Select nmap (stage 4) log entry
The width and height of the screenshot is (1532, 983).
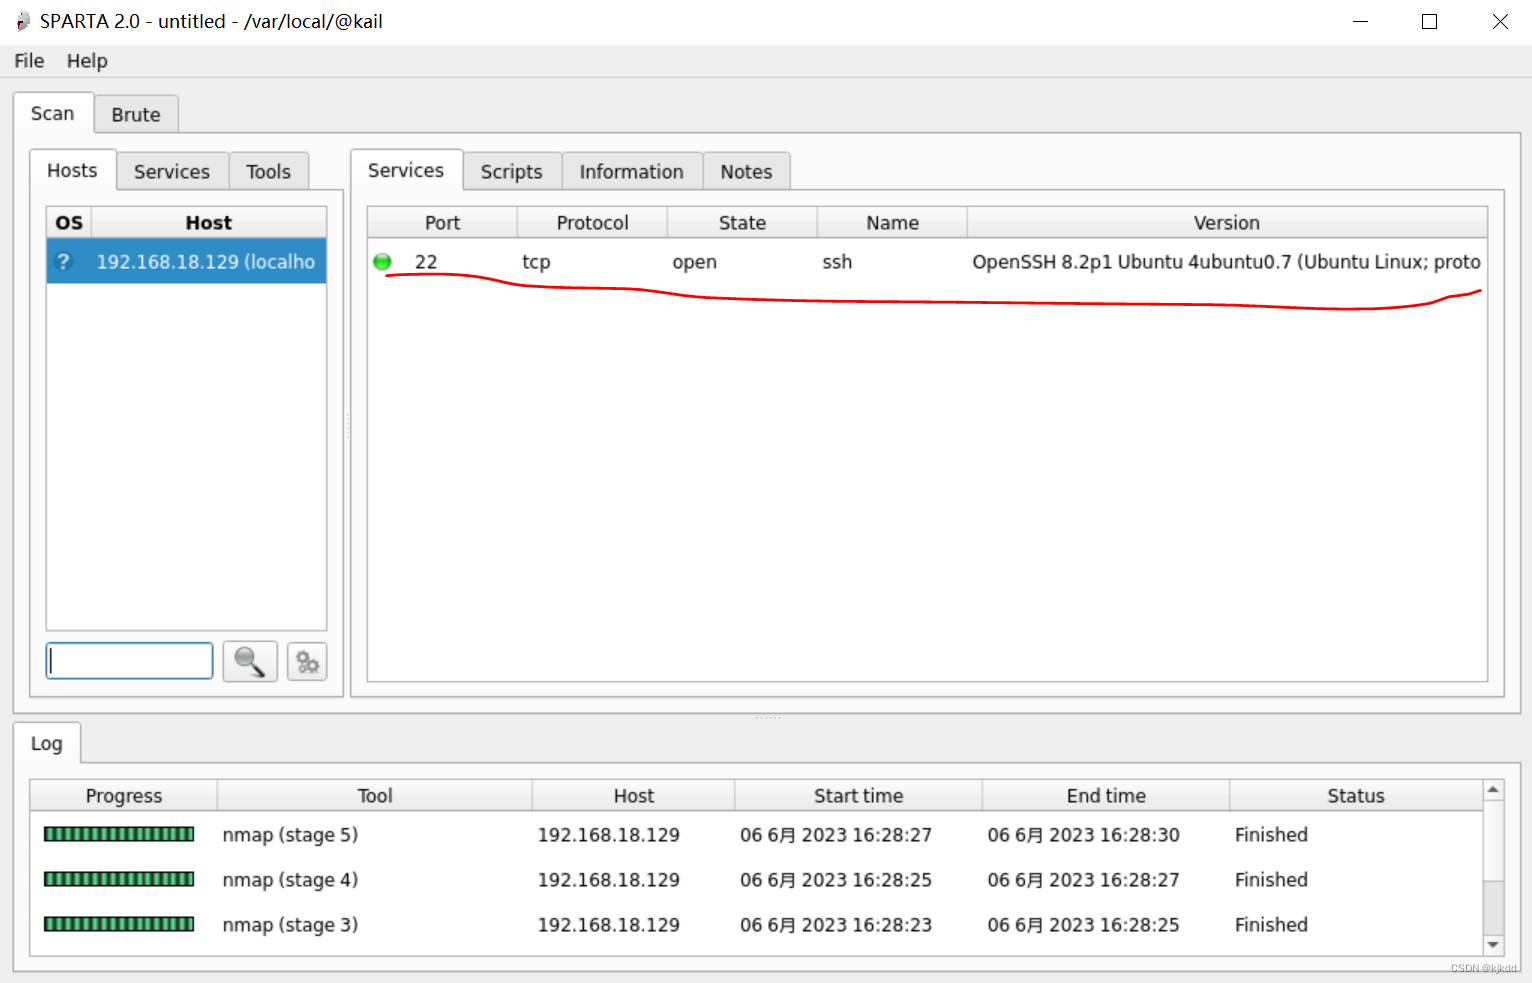click(290, 880)
